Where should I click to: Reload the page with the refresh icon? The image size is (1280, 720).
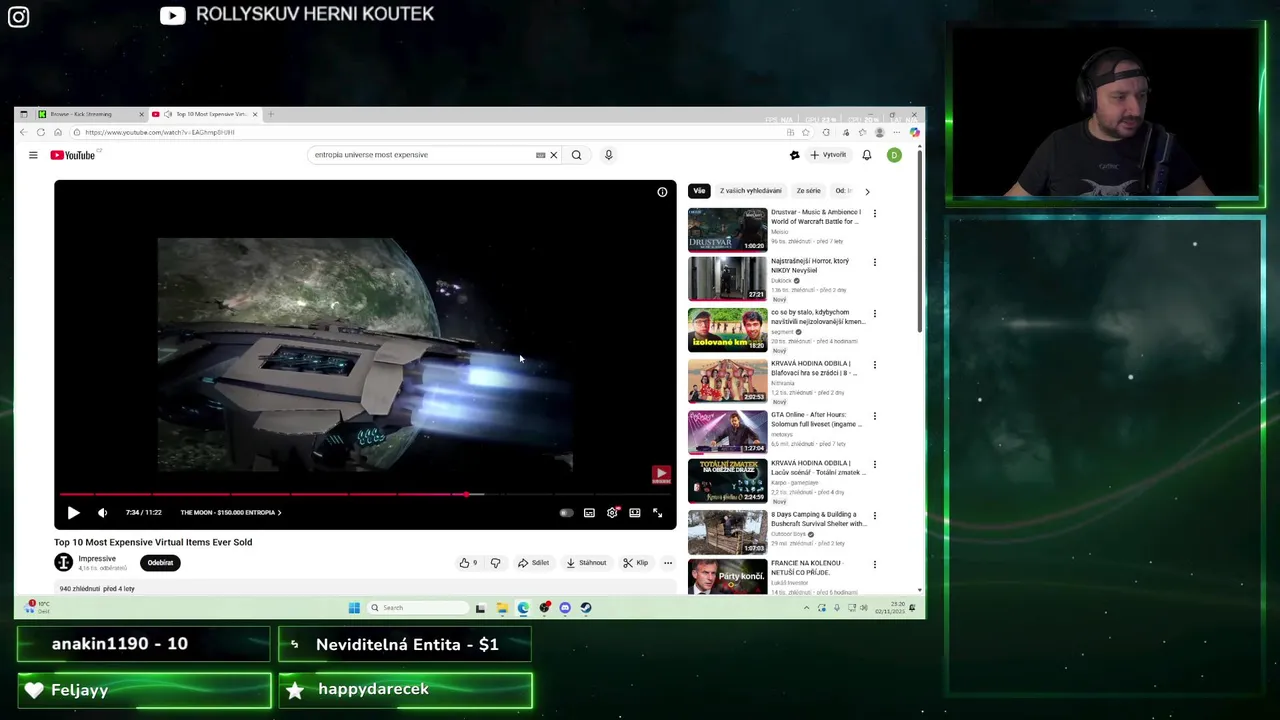coord(40,132)
